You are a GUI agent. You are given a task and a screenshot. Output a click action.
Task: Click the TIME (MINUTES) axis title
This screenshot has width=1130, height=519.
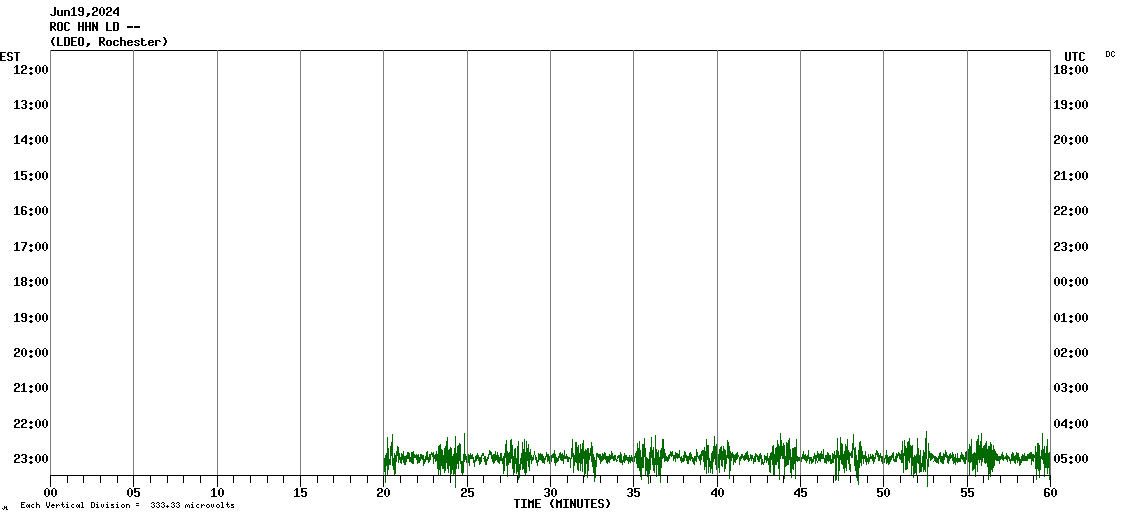[x=561, y=504]
